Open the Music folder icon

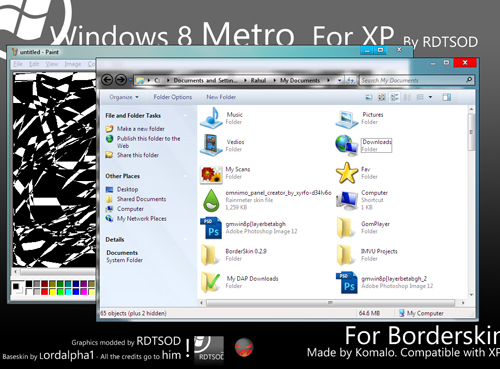tap(211, 118)
